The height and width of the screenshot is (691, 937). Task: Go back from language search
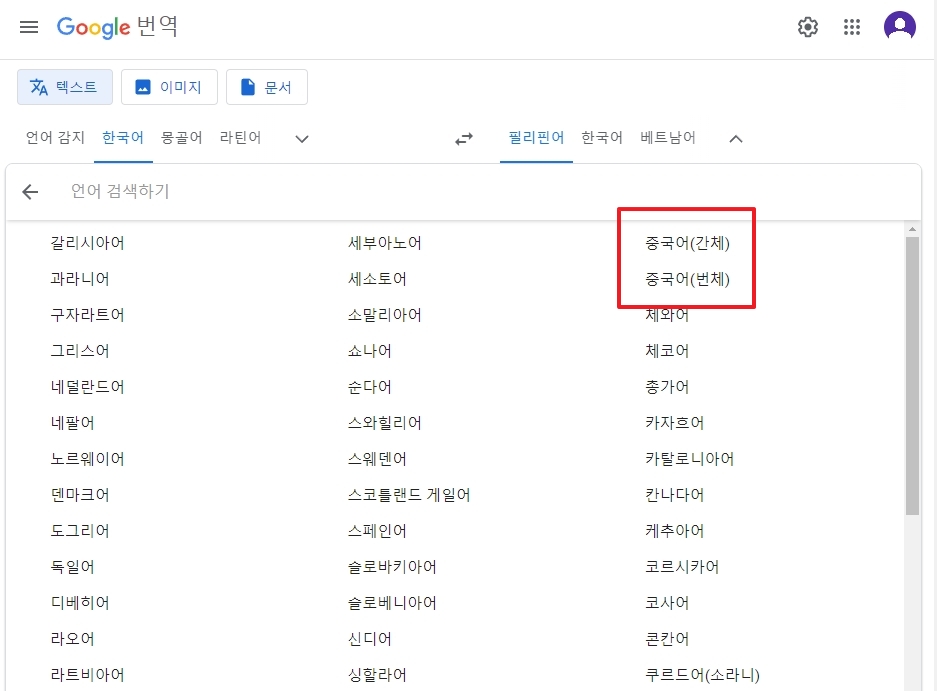pos(30,191)
